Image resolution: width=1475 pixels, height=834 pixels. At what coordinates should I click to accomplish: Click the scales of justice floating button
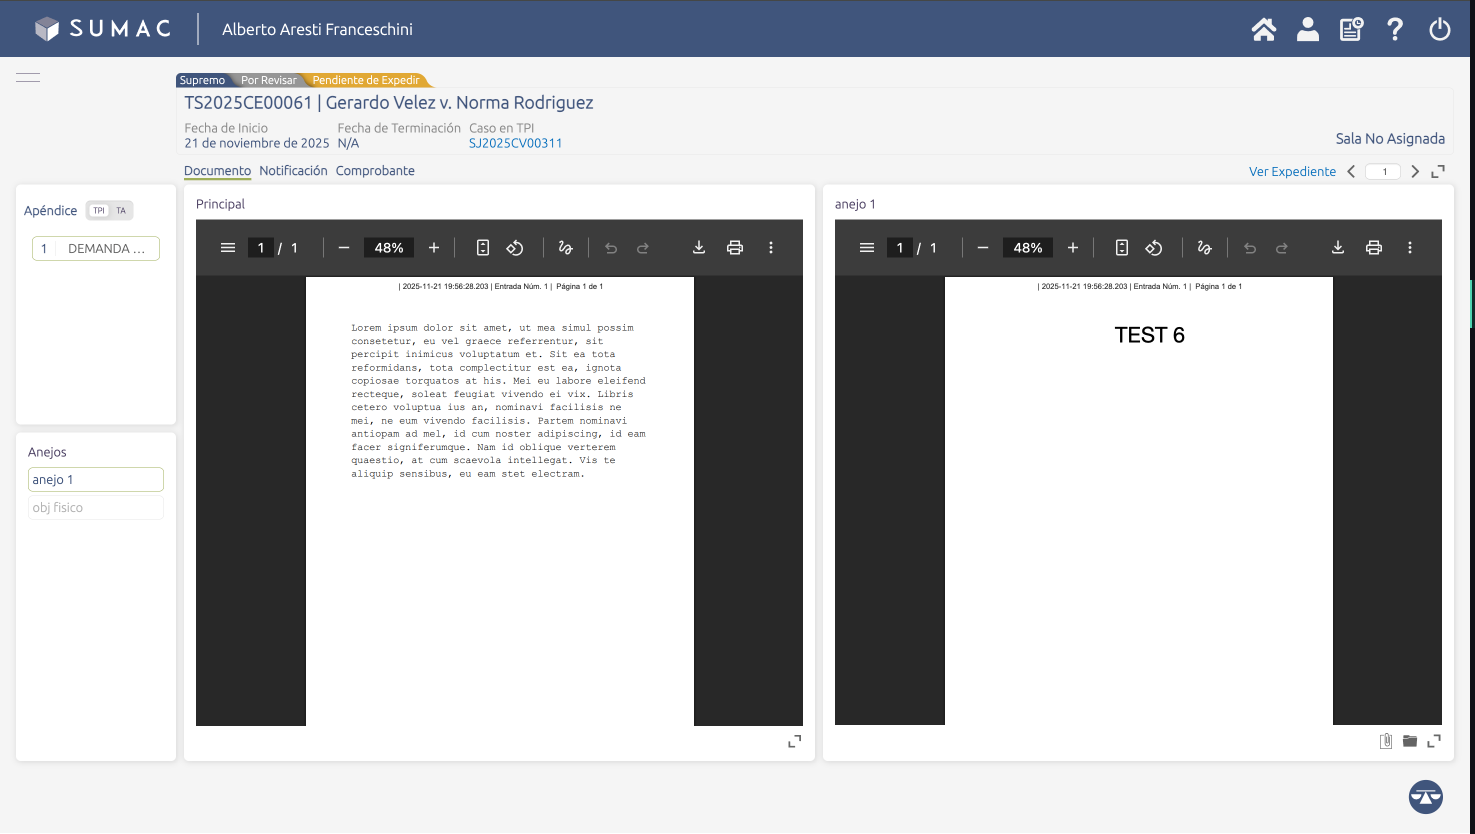pyautogui.click(x=1426, y=797)
